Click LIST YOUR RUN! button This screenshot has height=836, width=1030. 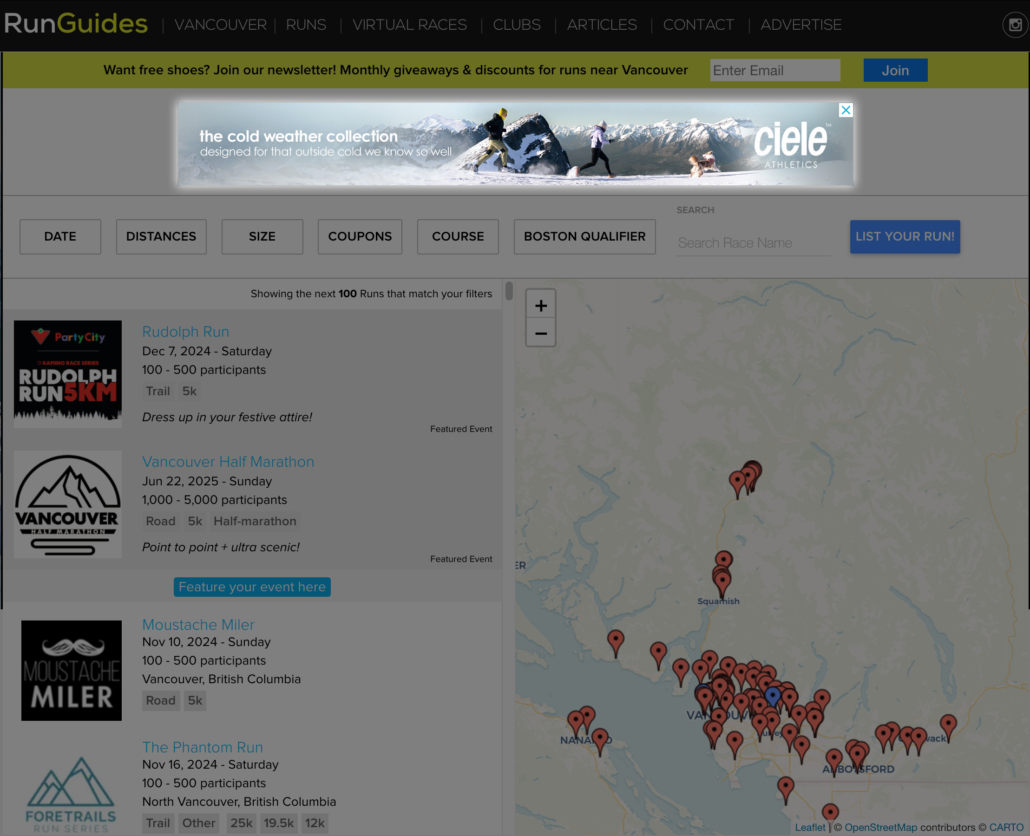pos(905,236)
